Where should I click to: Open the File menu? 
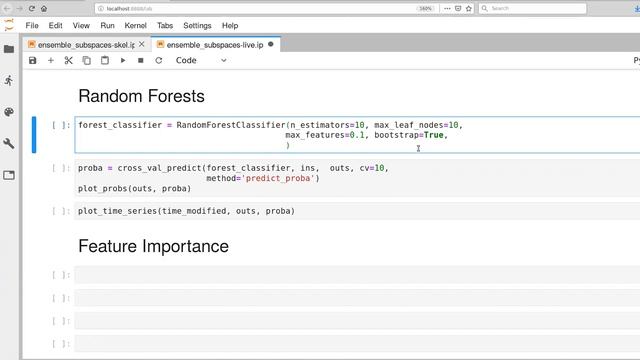(32, 25)
